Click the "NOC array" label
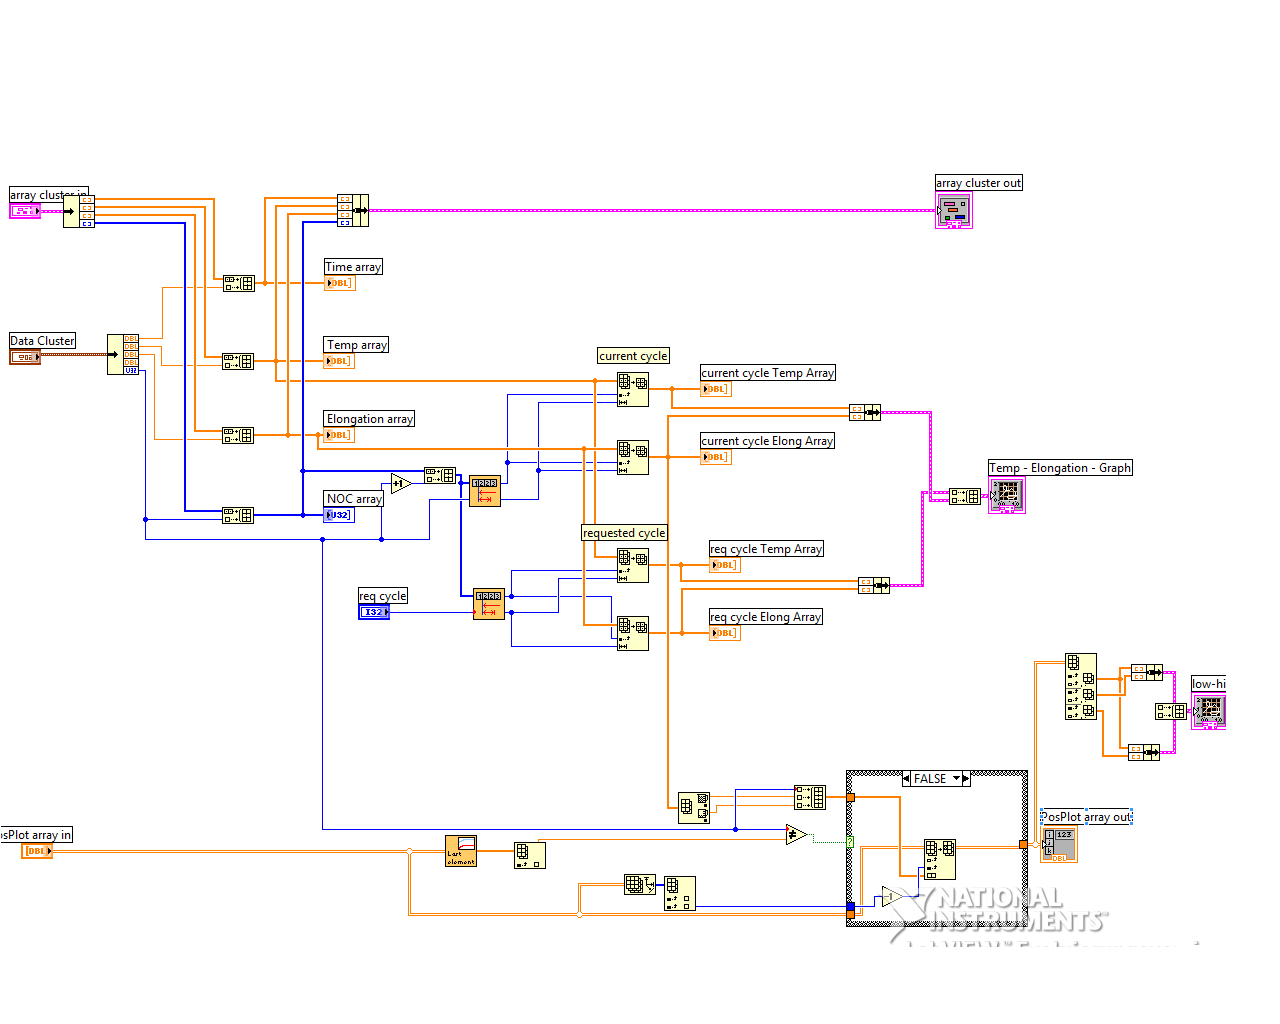The image size is (1280, 1024). [354, 499]
